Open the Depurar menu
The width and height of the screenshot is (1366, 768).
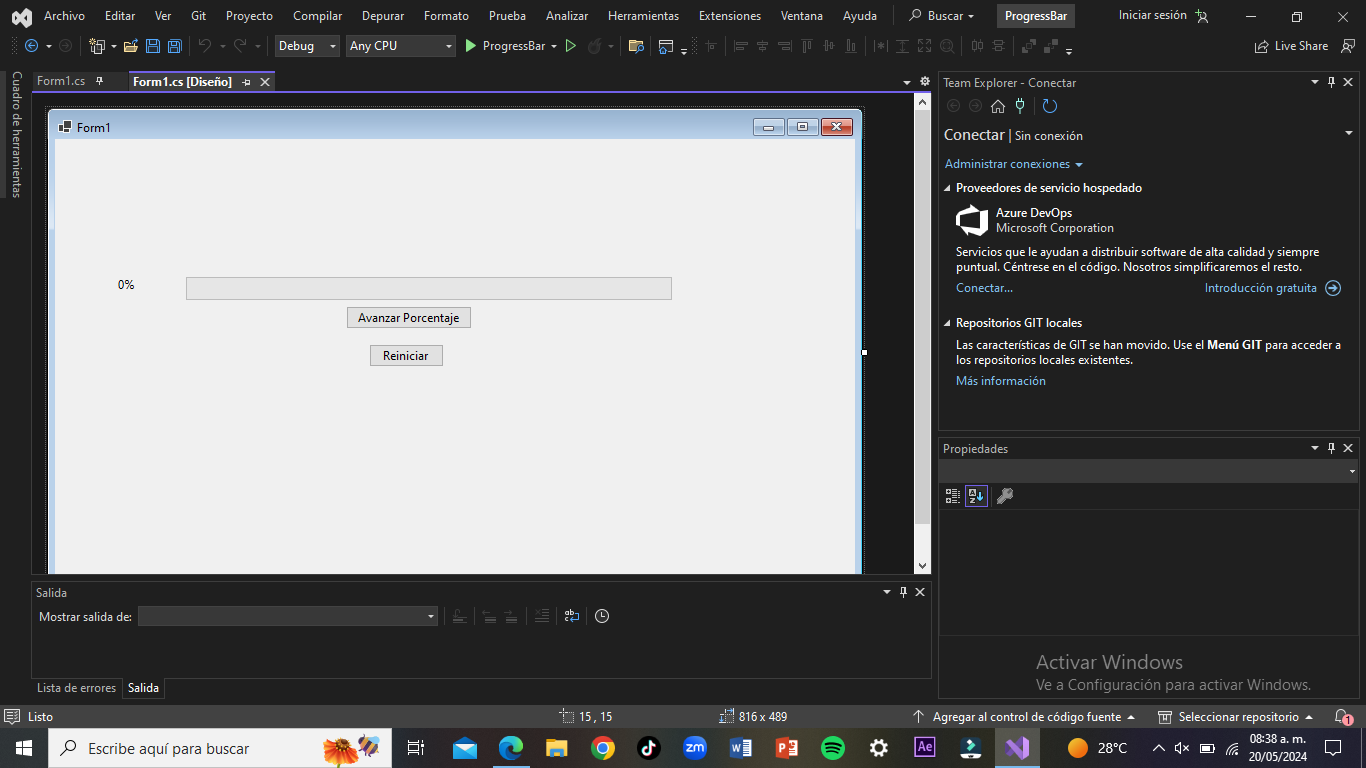(x=383, y=16)
